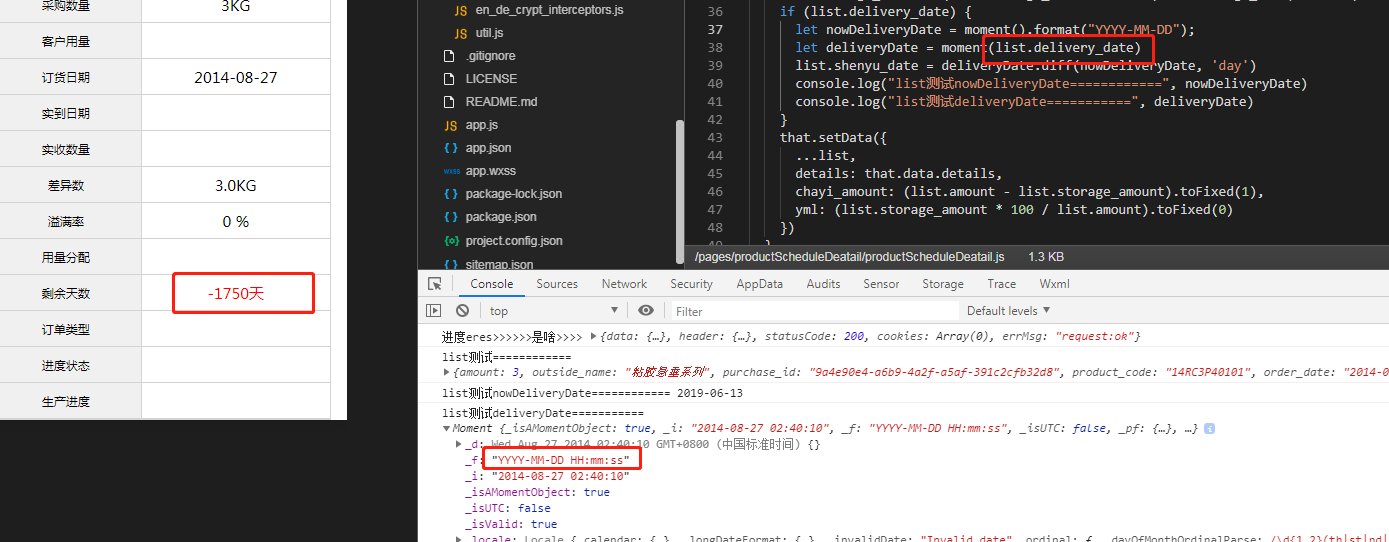Click braces icon next to app.json

click(450, 148)
